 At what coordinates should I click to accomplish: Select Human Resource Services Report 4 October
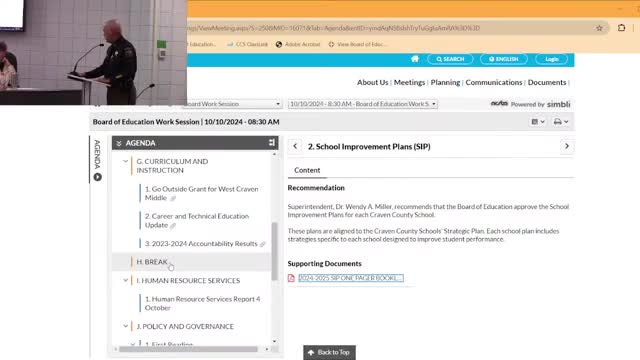coord(202,303)
